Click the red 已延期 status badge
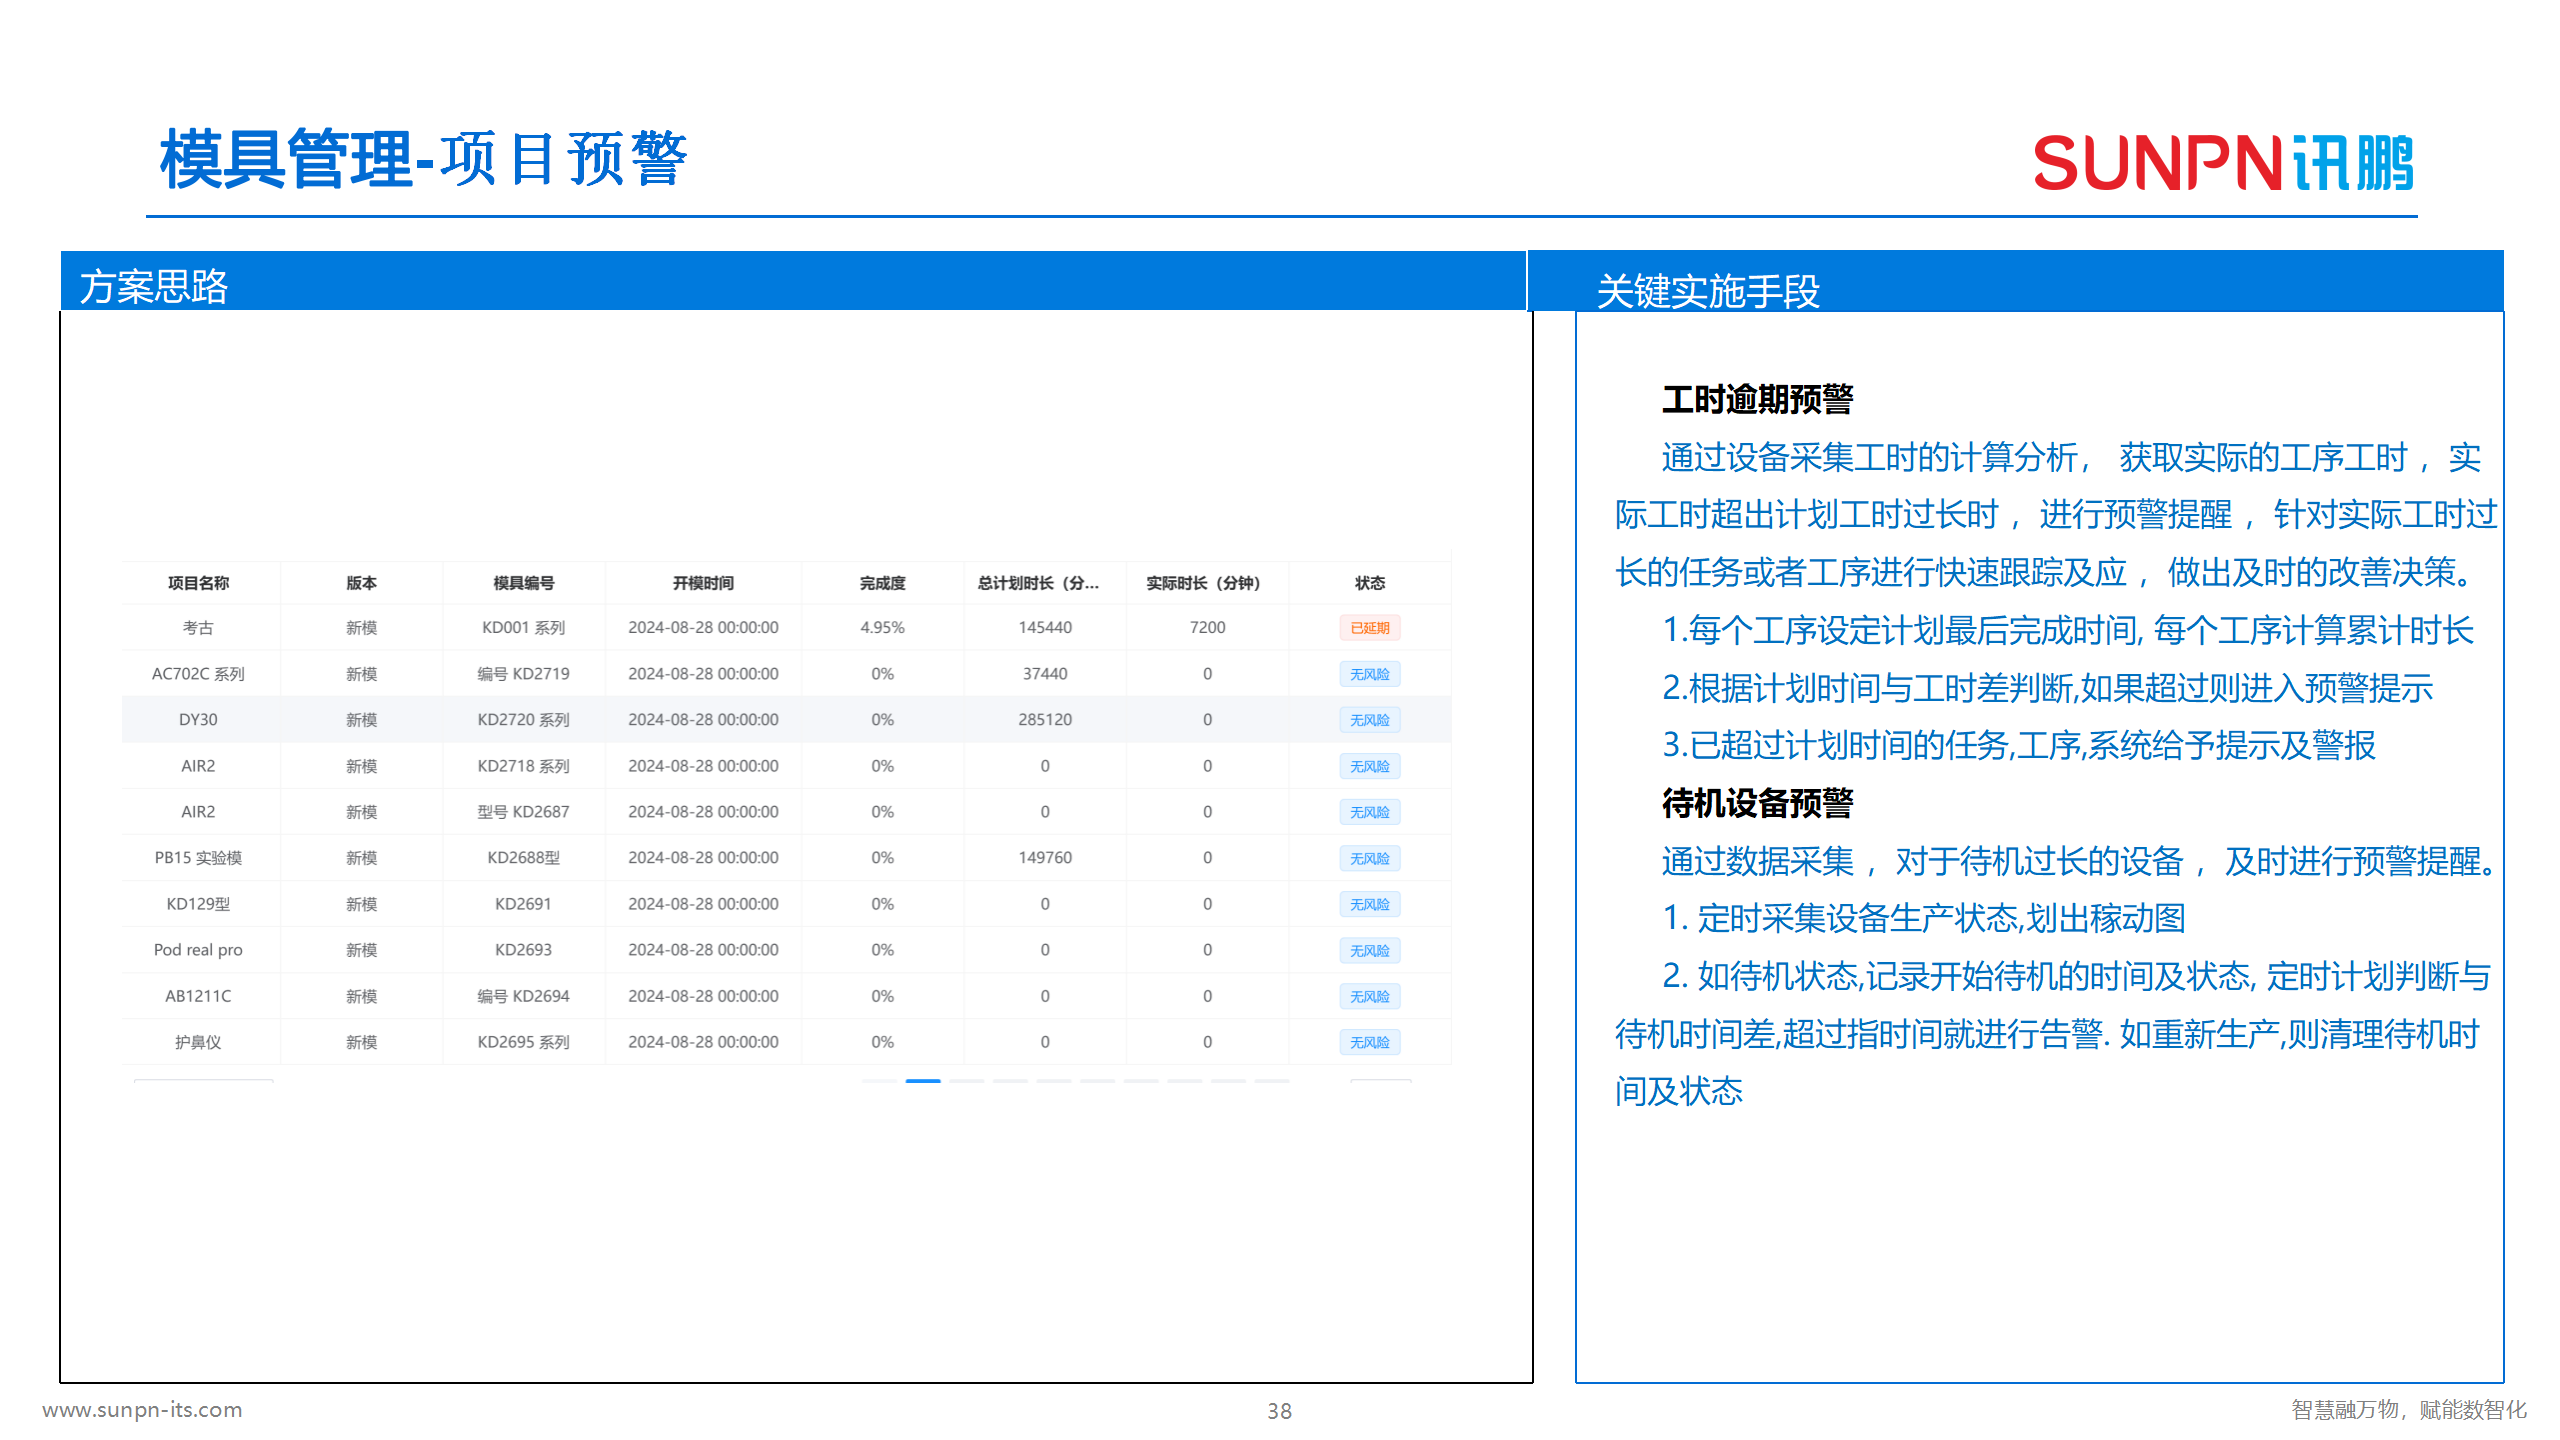The width and height of the screenshot is (2560, 1440). point(1369,628)
